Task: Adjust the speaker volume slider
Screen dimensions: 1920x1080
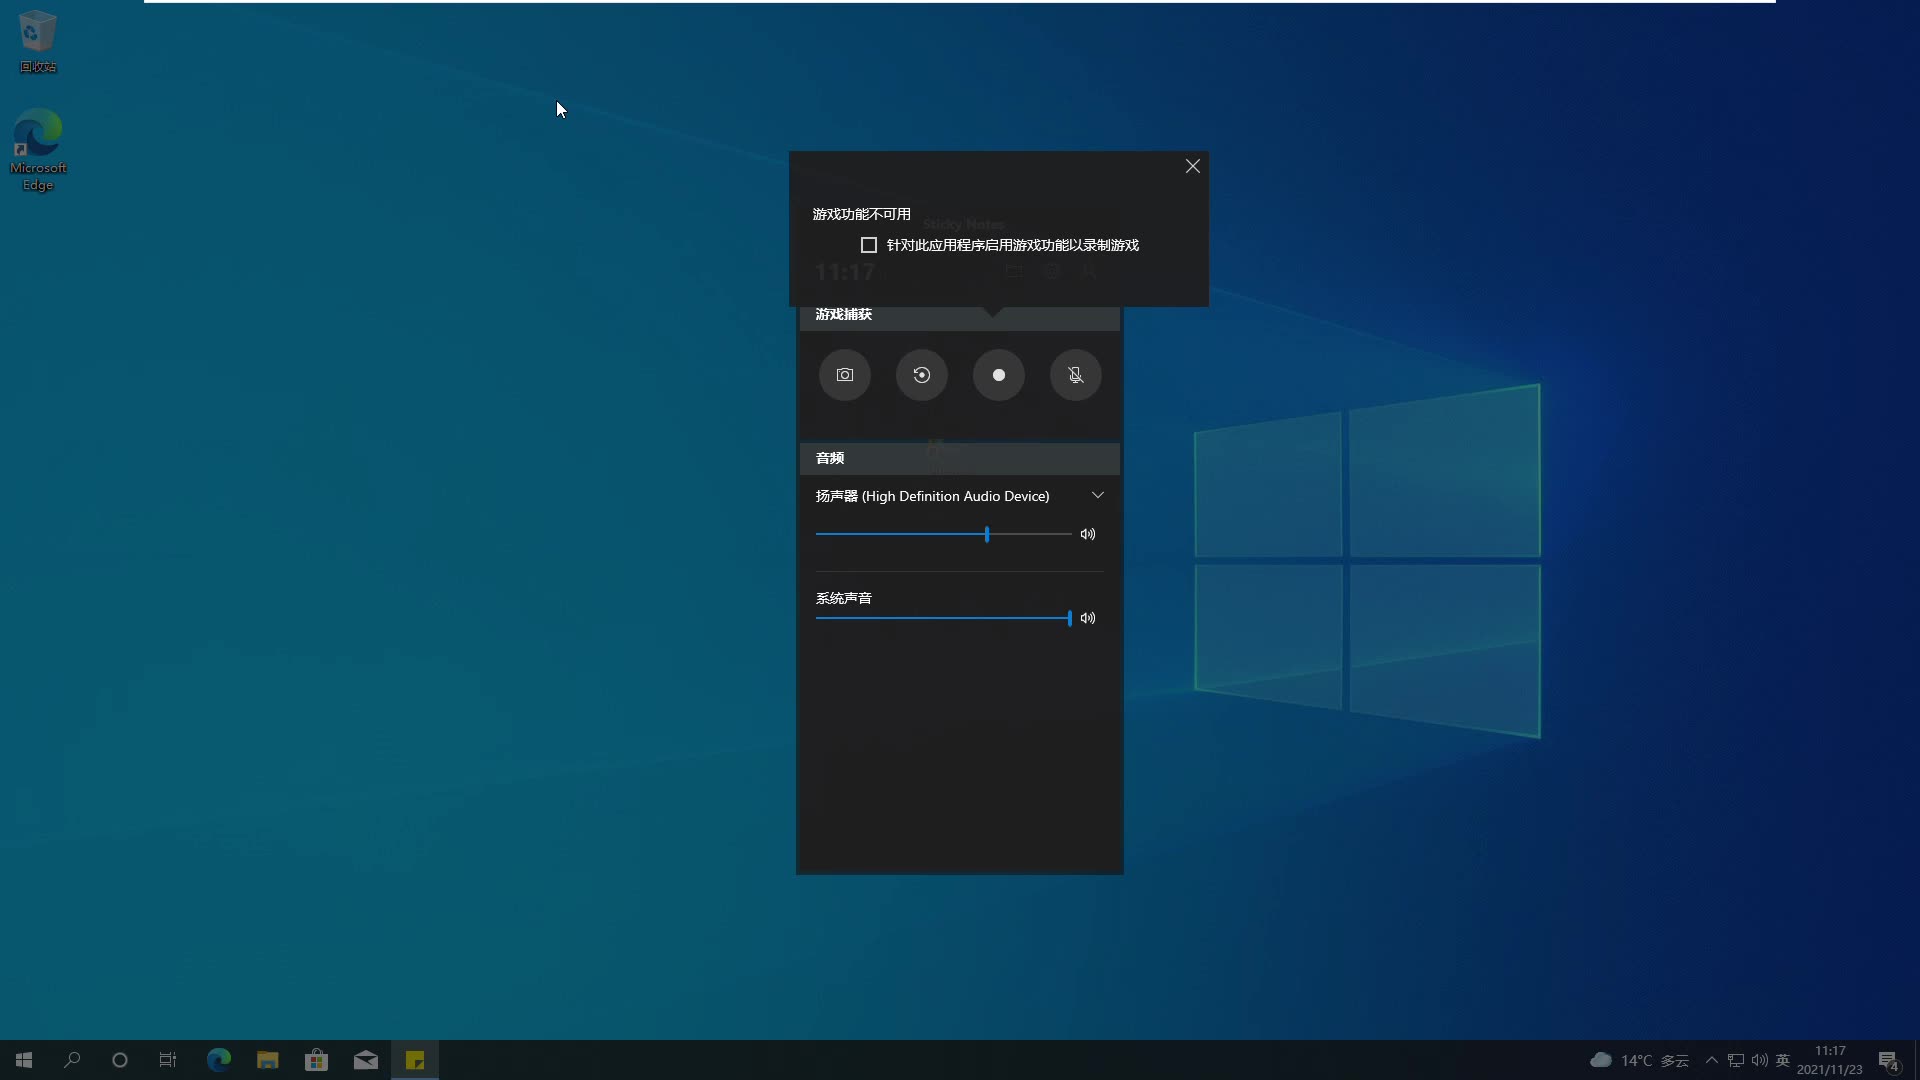Action: [986, 534]
